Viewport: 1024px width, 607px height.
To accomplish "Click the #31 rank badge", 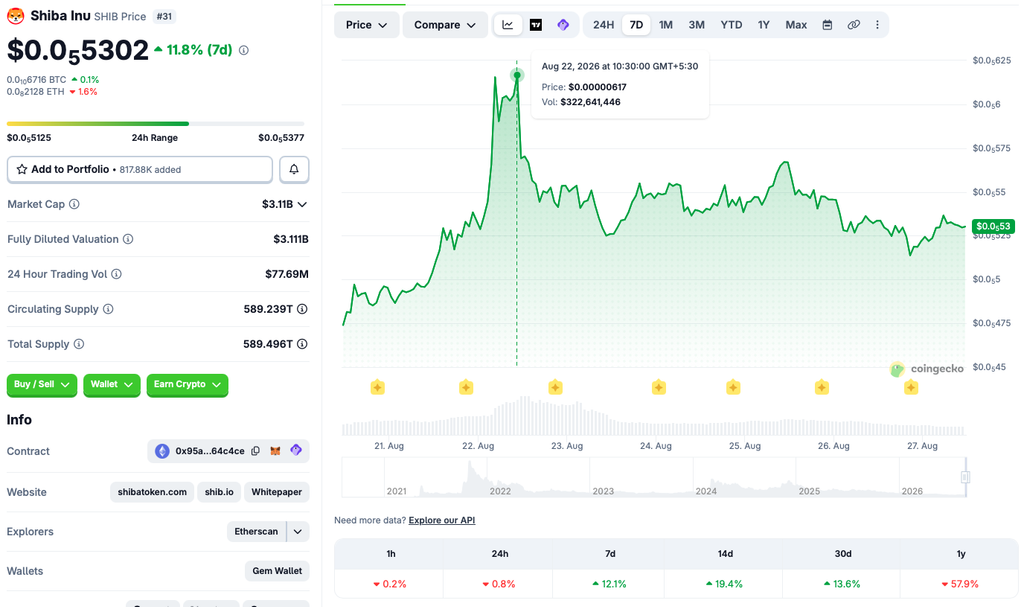I will [165, 16].
